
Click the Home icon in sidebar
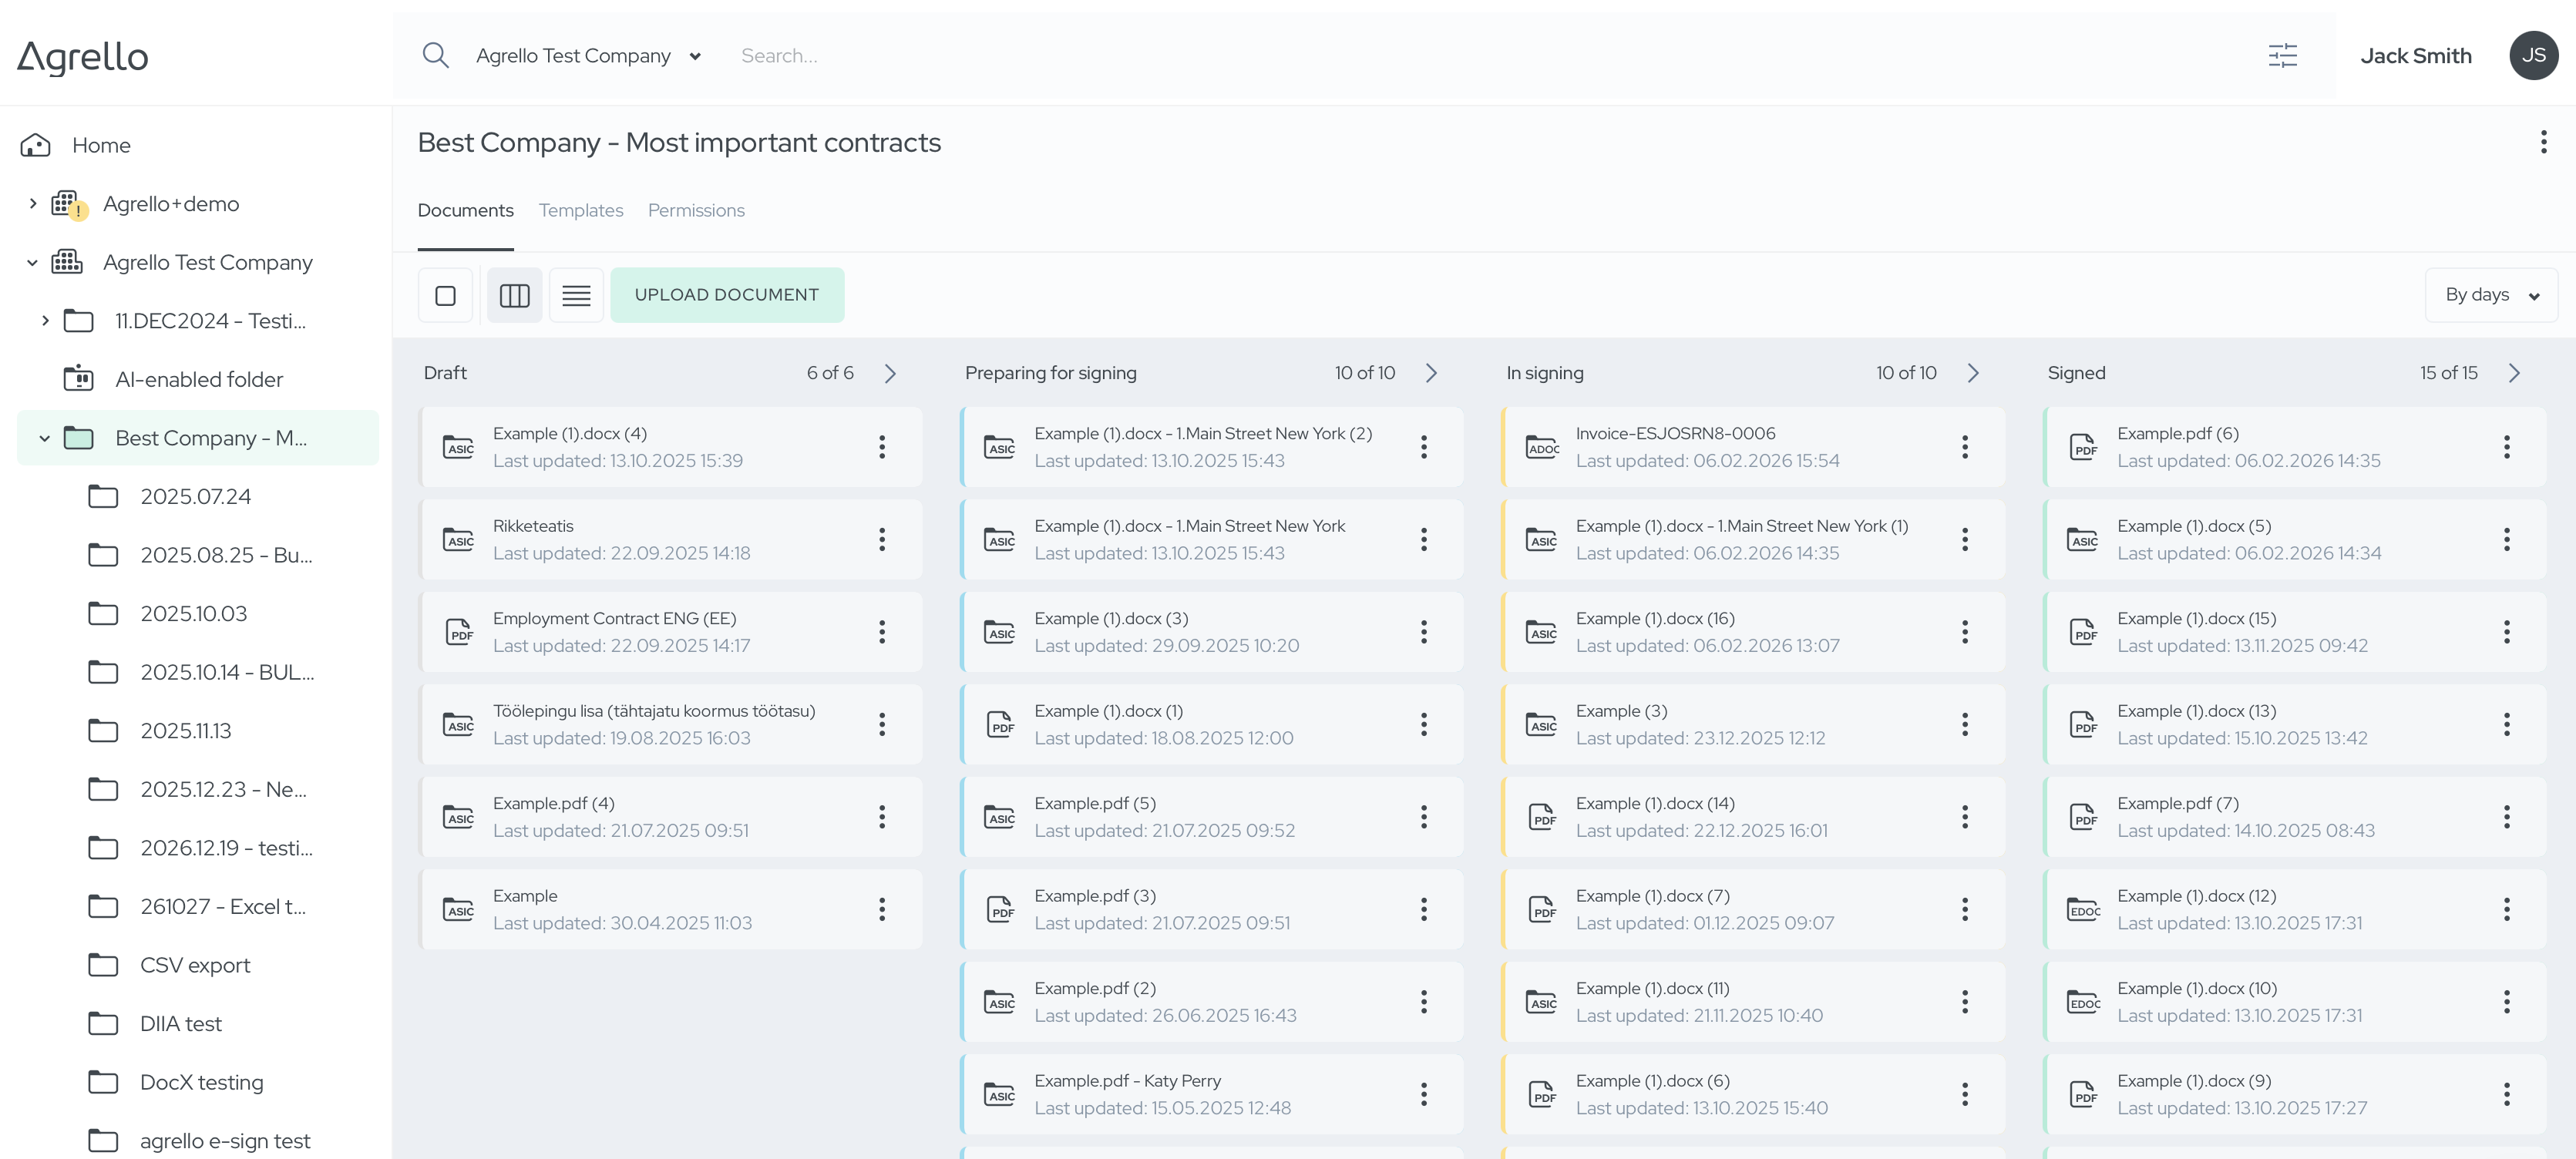[35, 144]
